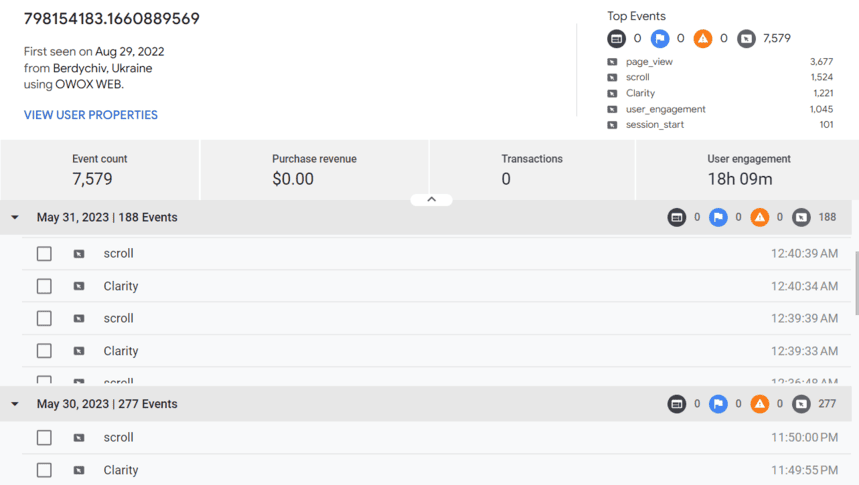The image size is (859, 485).
Task: Click the Event count 7,579 metric card
Action: pos(100,170)
